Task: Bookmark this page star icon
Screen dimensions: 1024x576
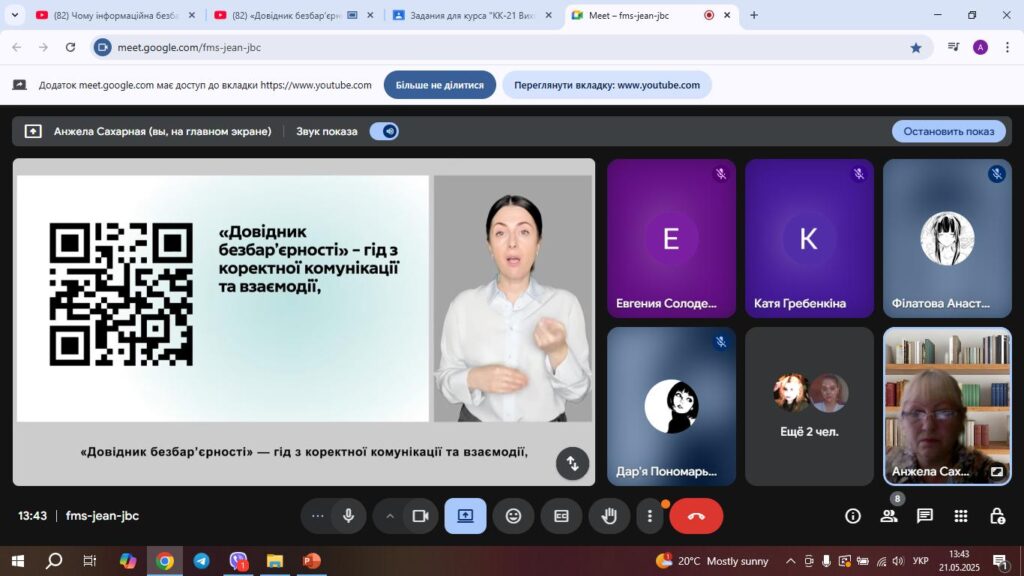Action: coord(916,47)
